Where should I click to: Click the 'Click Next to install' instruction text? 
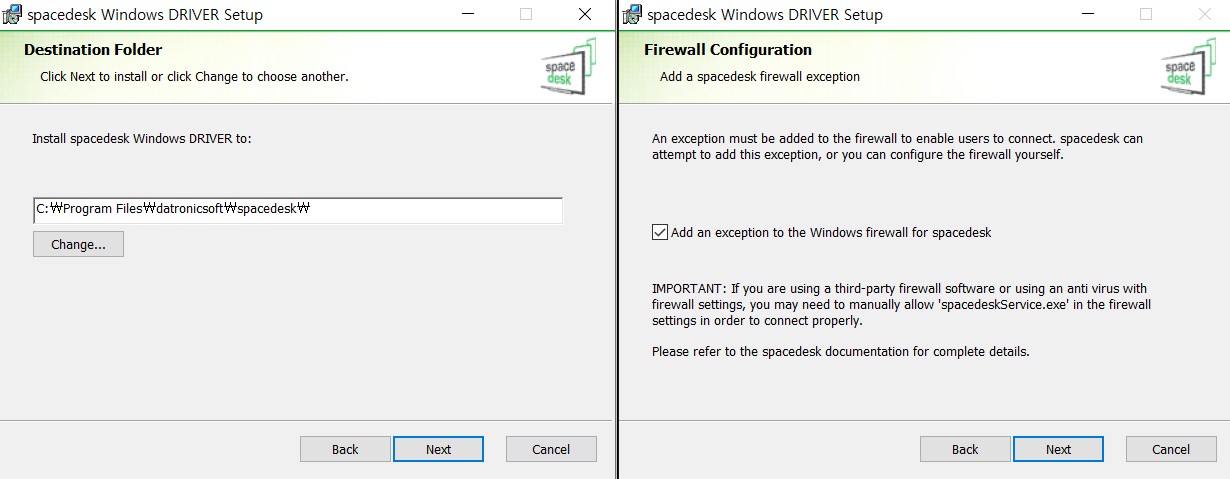coord(194,77)
